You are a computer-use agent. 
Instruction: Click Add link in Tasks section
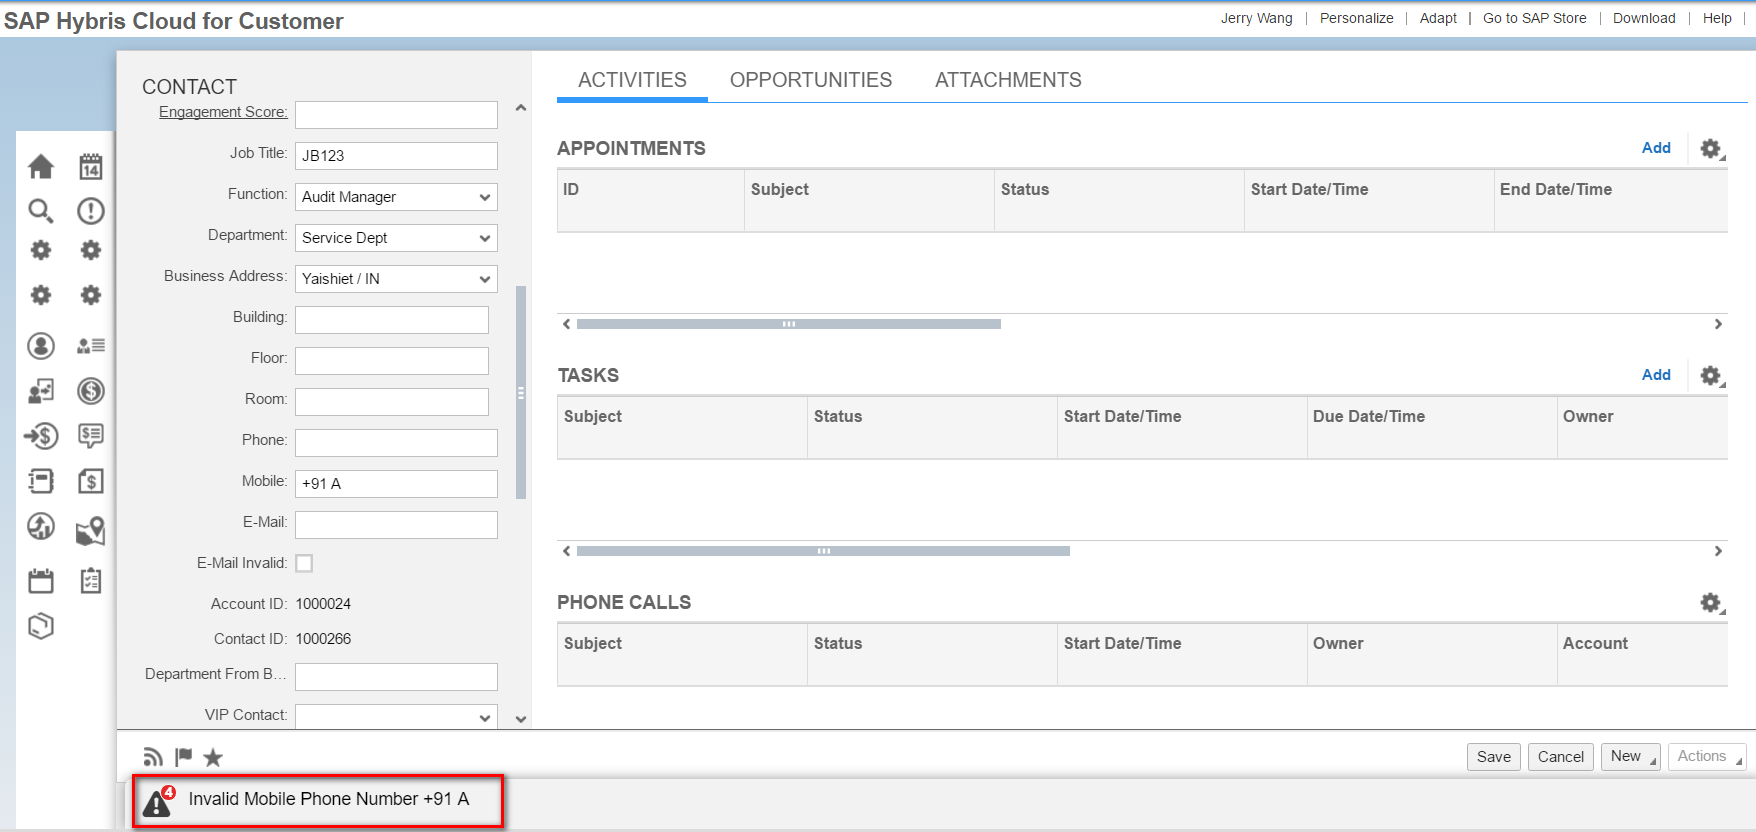pos(1656,375)
